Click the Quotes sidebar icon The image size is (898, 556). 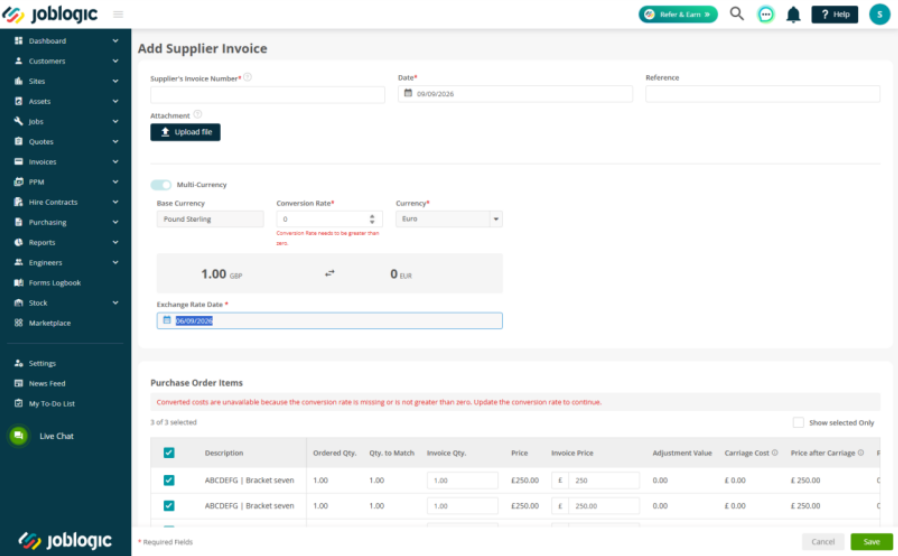(18, 141)
